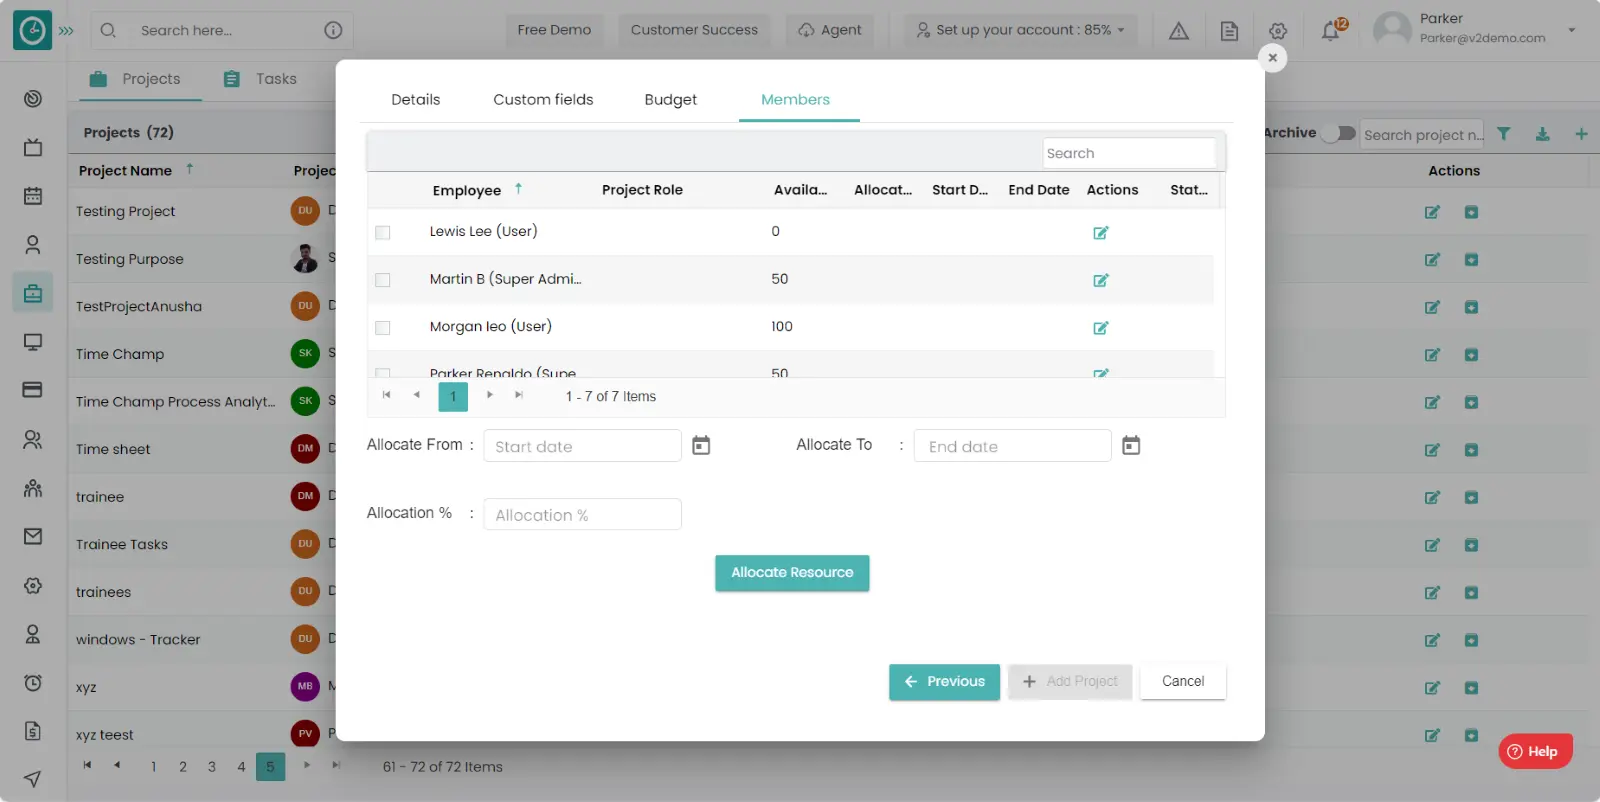This screenshot has height=802, width=1600.
Task: Archive the Testing Purpose project
Action: click(x=1471, y=260)
